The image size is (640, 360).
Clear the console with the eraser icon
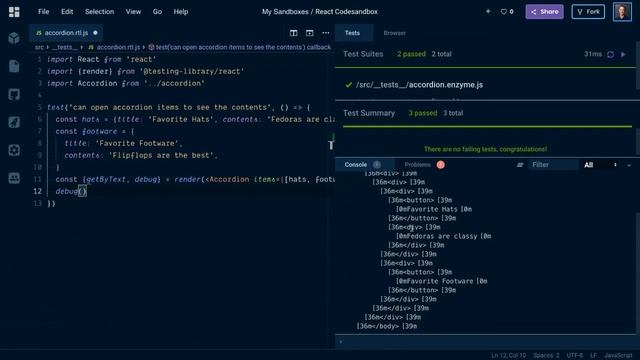click(x=520, y=165)
